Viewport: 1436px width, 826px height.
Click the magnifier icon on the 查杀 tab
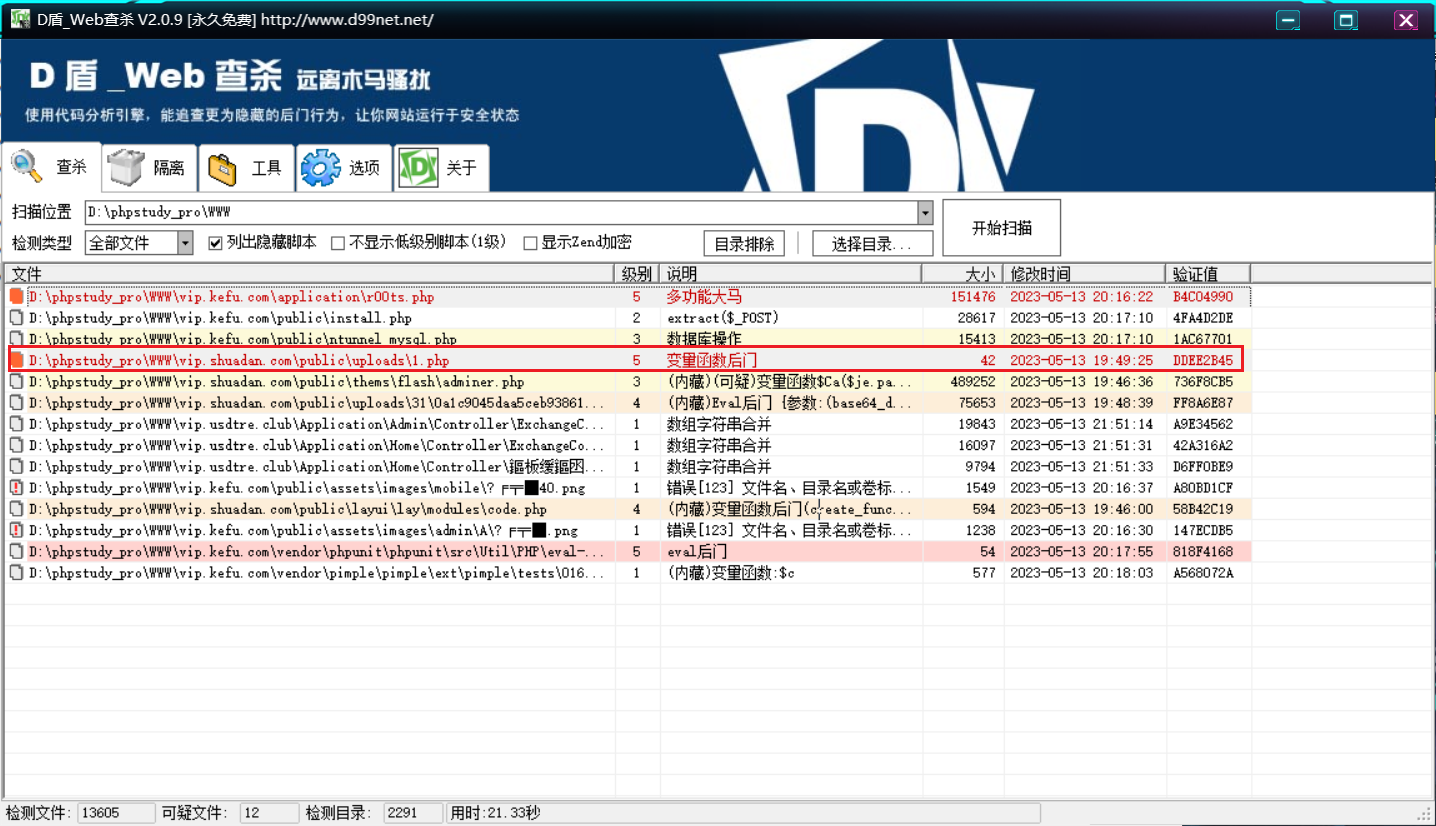click(x=27, y=167)
